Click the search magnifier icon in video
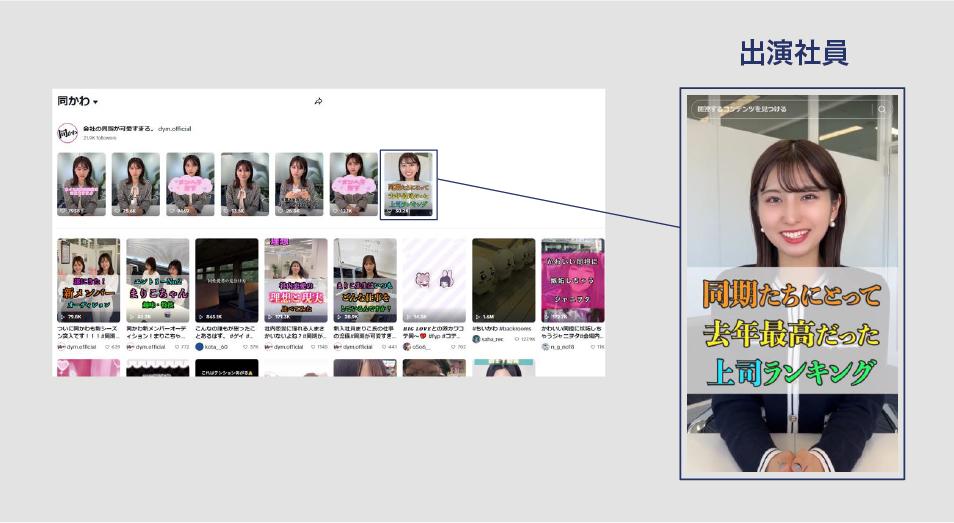The height and width of the screenshot is (523, 954). click(881, 109)
